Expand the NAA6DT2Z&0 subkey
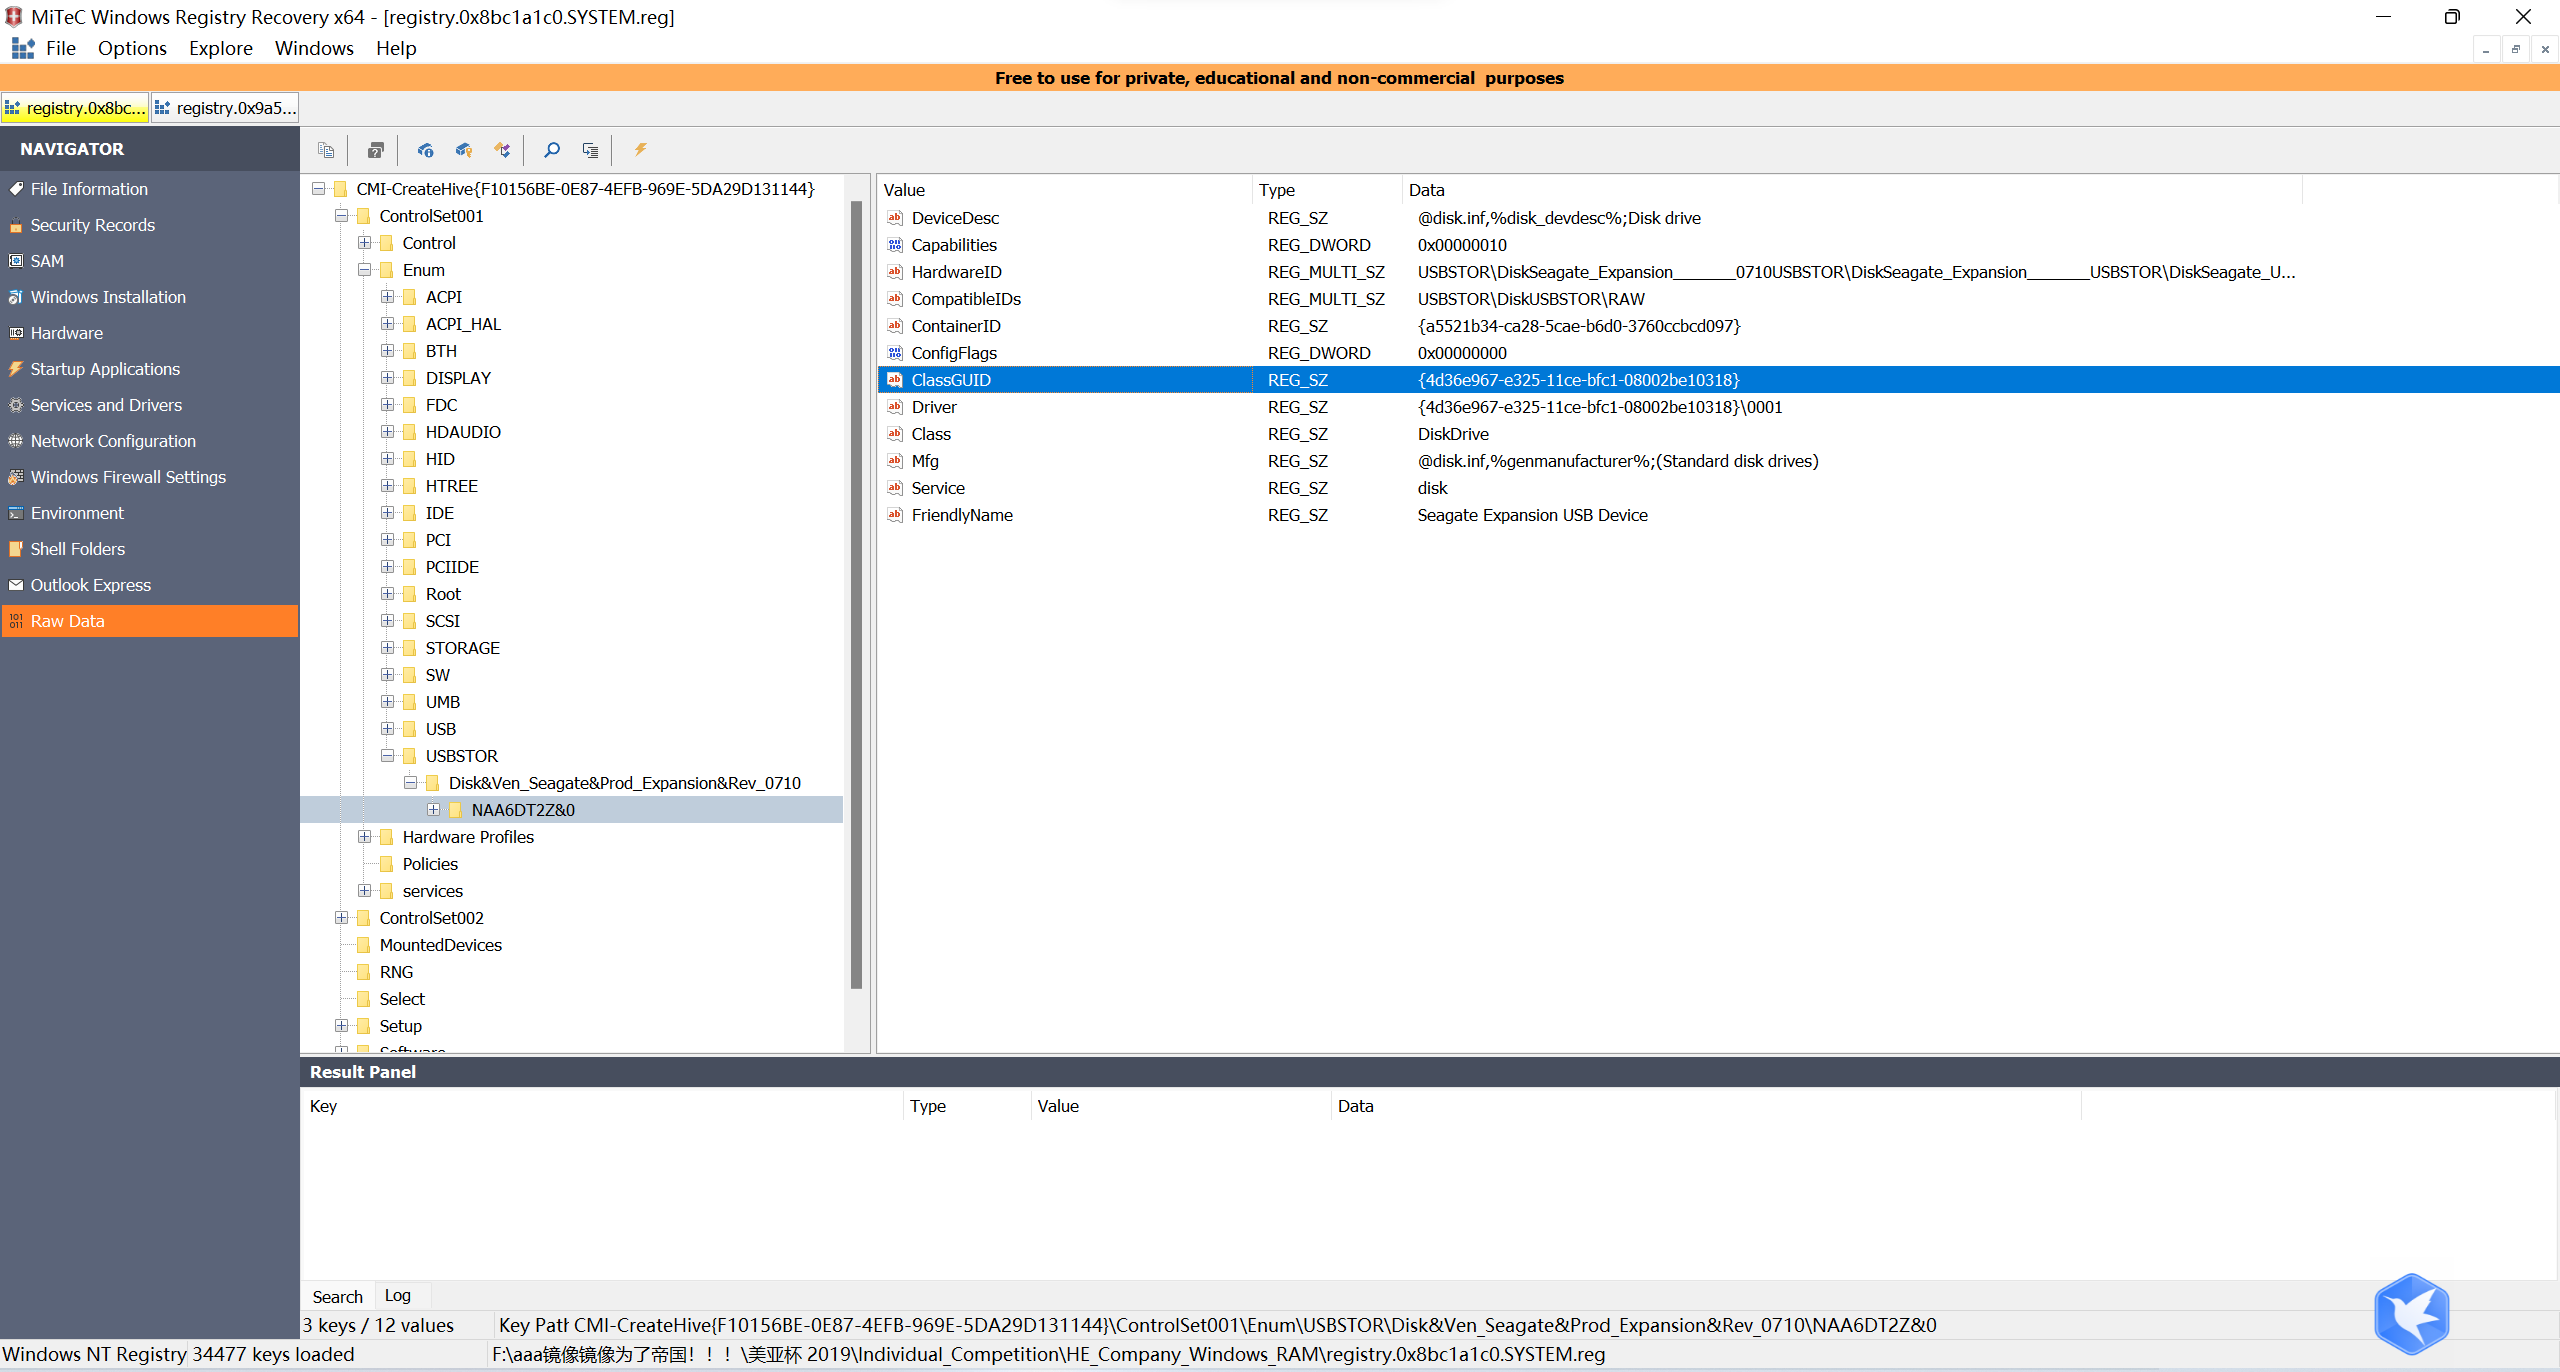The image size is (2560, 1372). pyautogui.click(x=434, y=810)
